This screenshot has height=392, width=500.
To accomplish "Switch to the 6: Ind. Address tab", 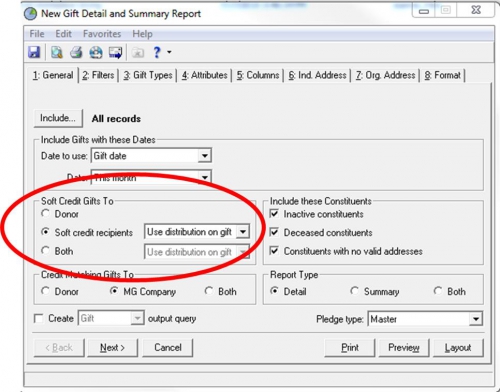I will (x=317, y=75).
